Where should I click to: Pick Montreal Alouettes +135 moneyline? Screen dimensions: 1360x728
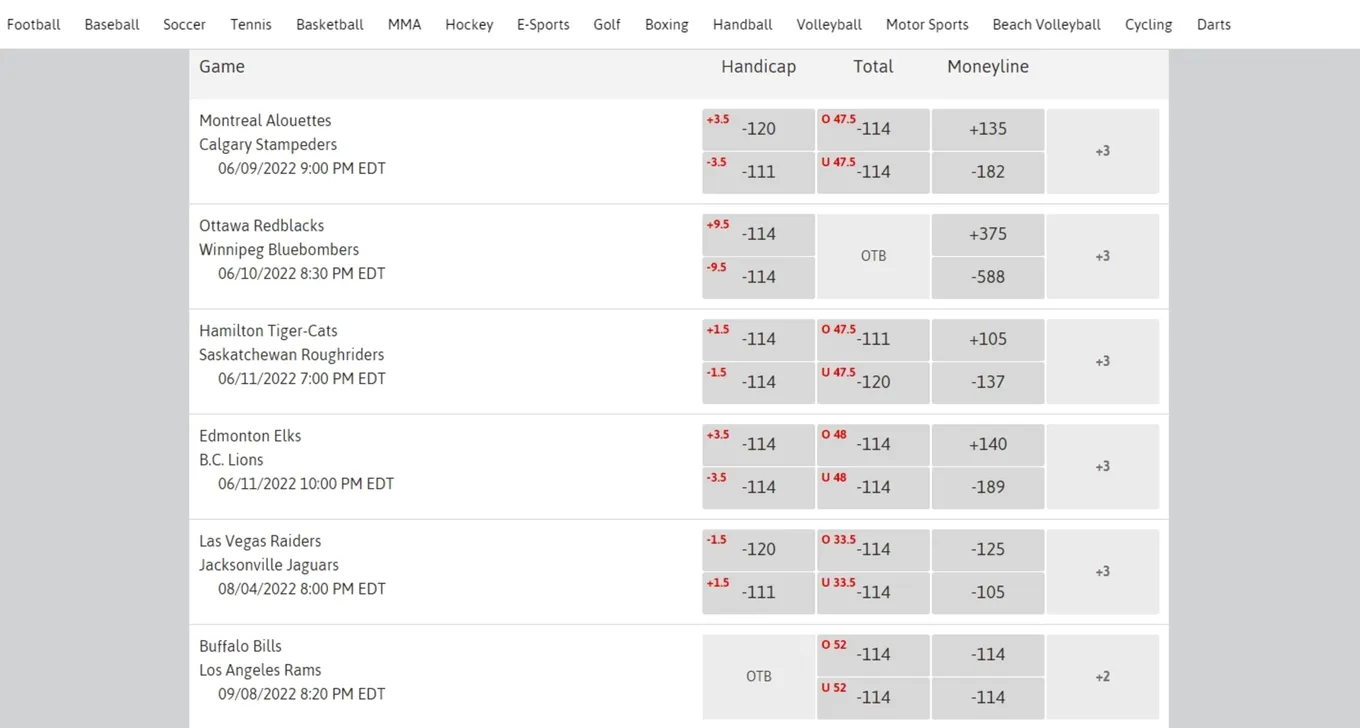[x=988, y=129]
